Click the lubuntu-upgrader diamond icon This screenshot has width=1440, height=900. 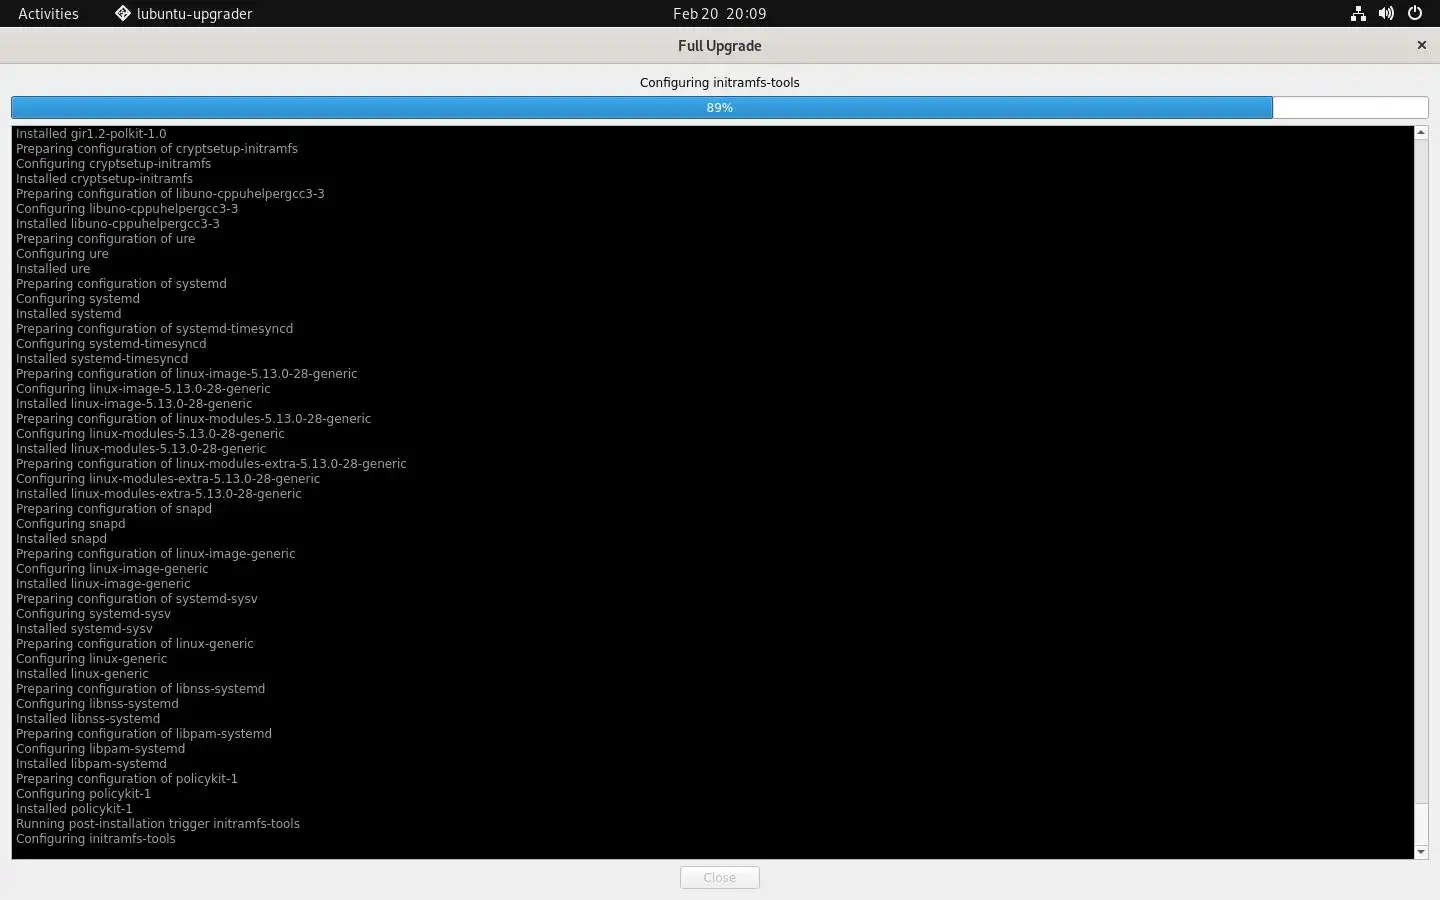click(x=123, y=13)
